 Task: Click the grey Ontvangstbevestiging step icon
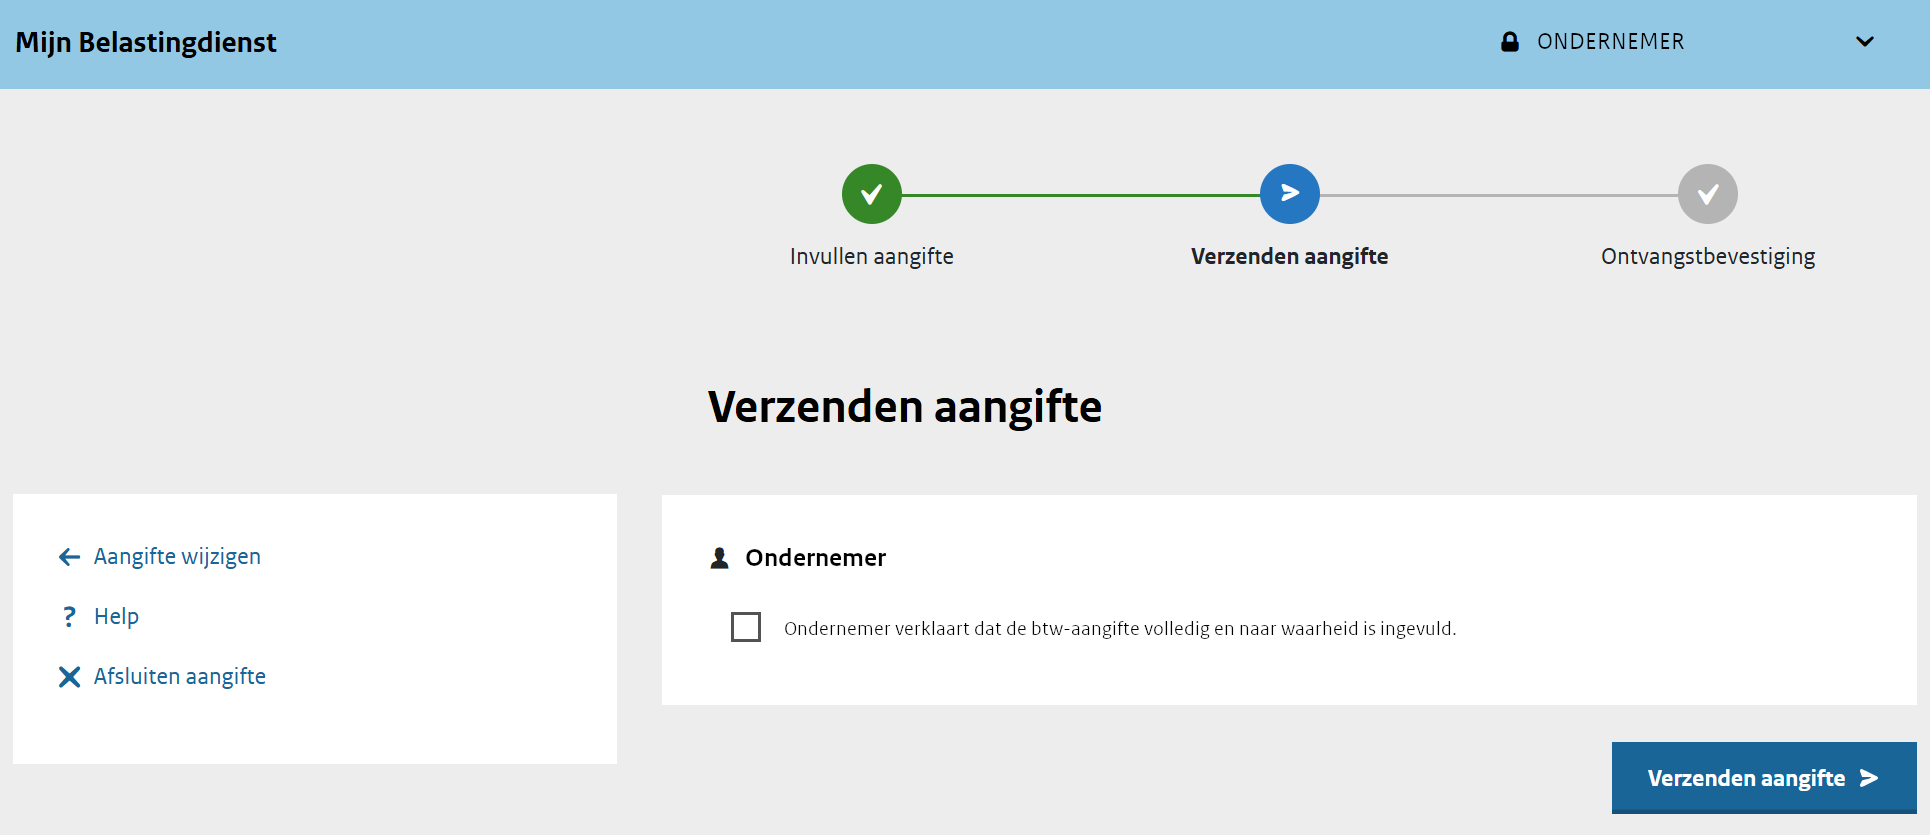1707,194
